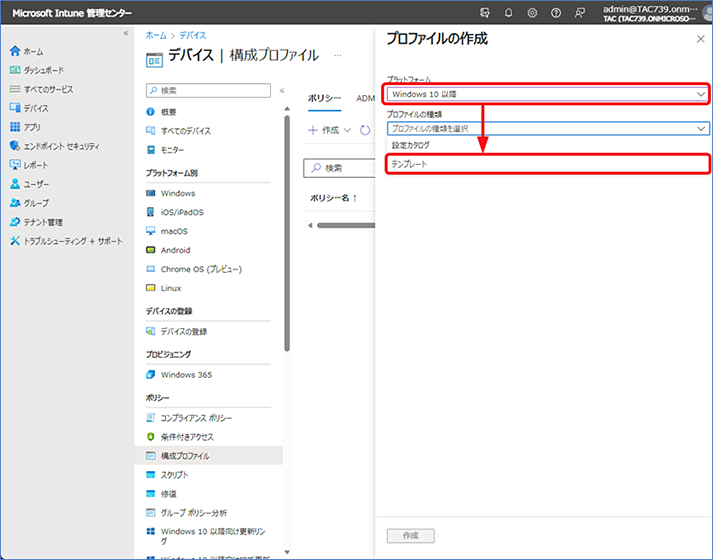Open テナント管理 in left navigation

36,222
